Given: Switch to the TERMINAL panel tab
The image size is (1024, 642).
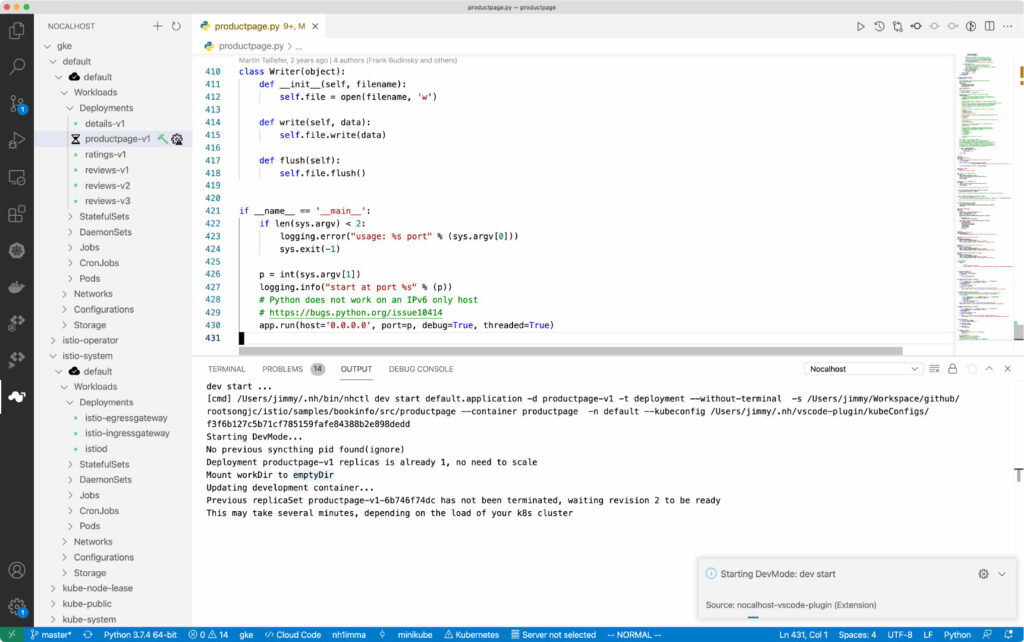Looking at the screenshot, I should (x=226, y=369).
